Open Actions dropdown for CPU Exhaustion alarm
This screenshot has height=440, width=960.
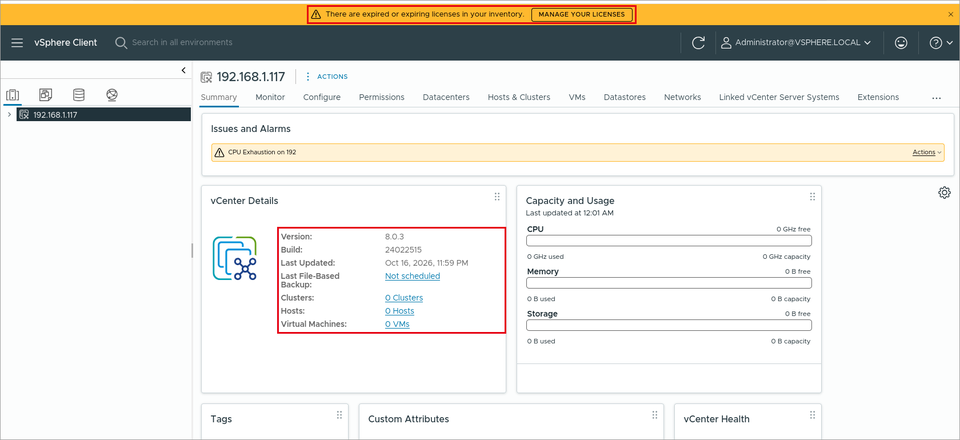tap(927, 152)
